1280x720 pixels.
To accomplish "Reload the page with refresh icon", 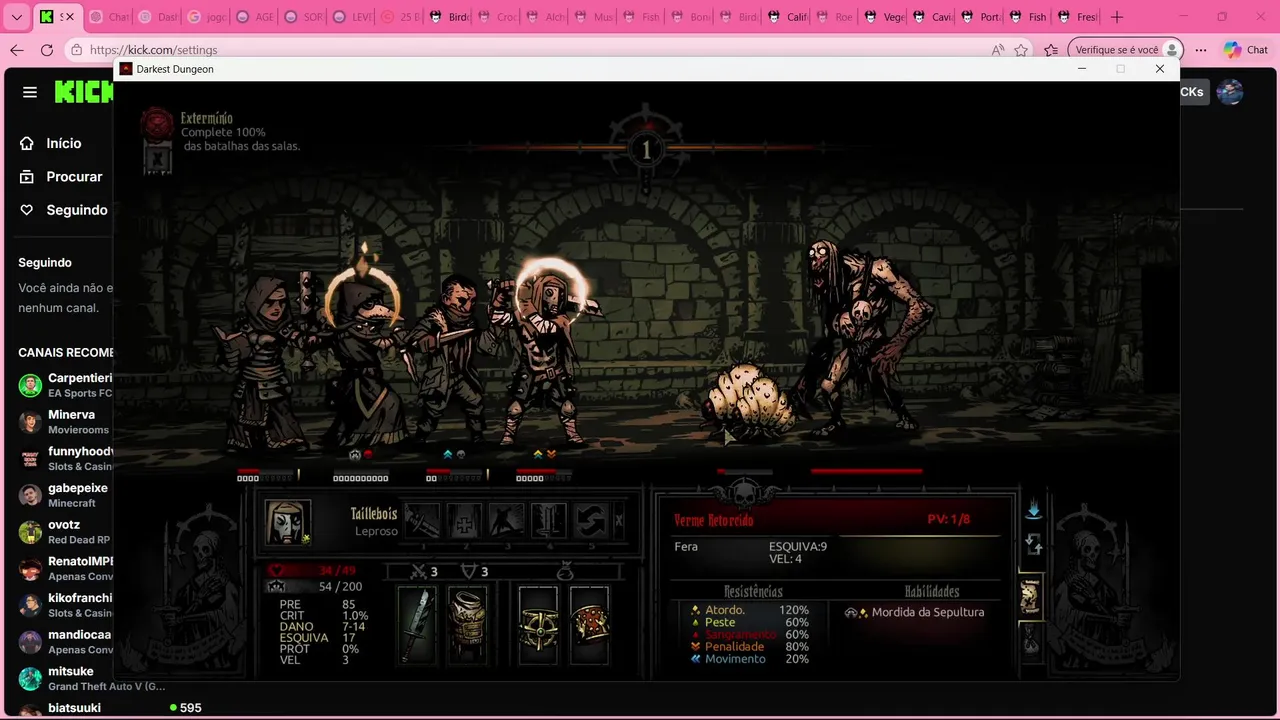I will (47, 49).
